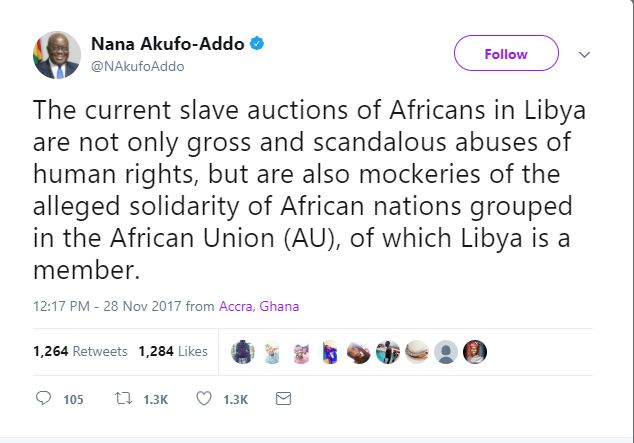Follow Nana Akufo-Addo
634x443 pixels.
click(x=506, y=54)
